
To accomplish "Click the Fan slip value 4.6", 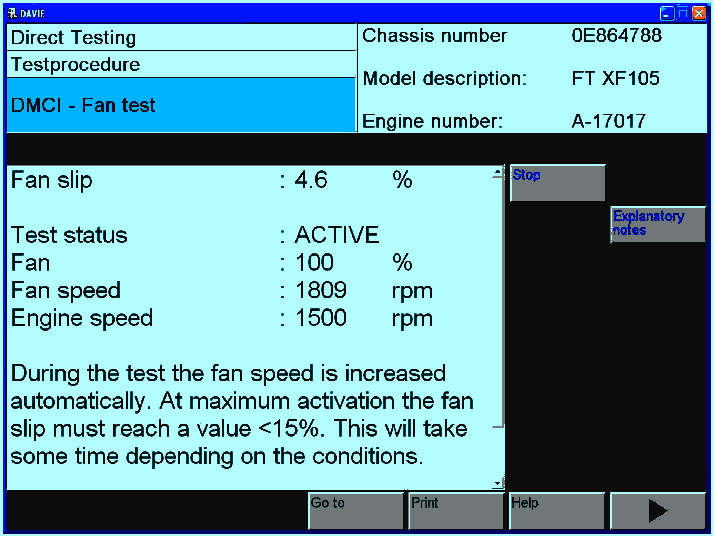I will 311,181.
